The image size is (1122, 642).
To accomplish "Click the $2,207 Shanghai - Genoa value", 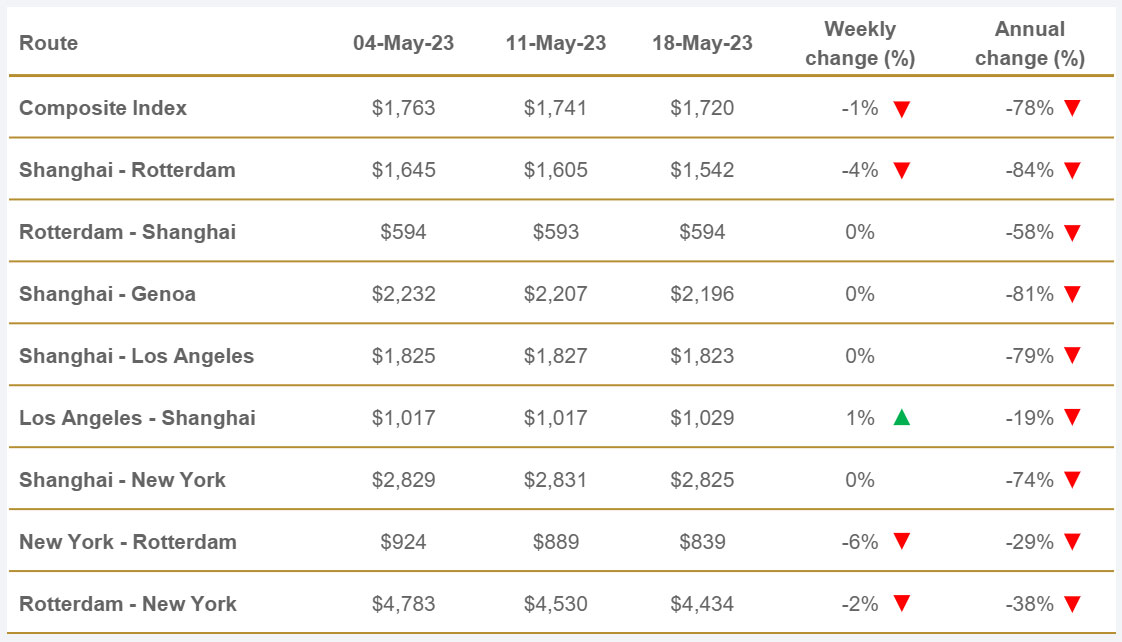I will pos(555,294).
